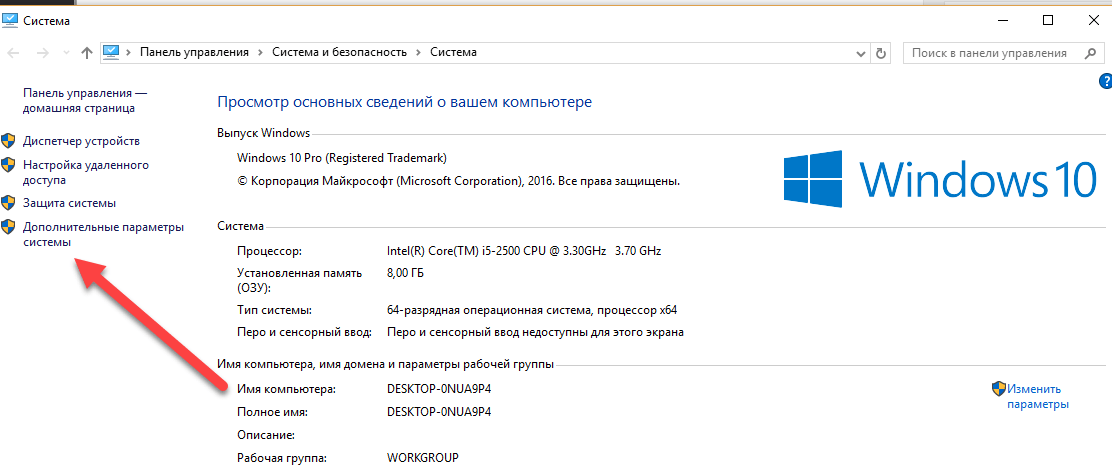Image resolution: width=1112 pixels, height=476 pixels.
Task: Click shield icon beside Дополнительные параметры системы
Action: coord(8,227)
